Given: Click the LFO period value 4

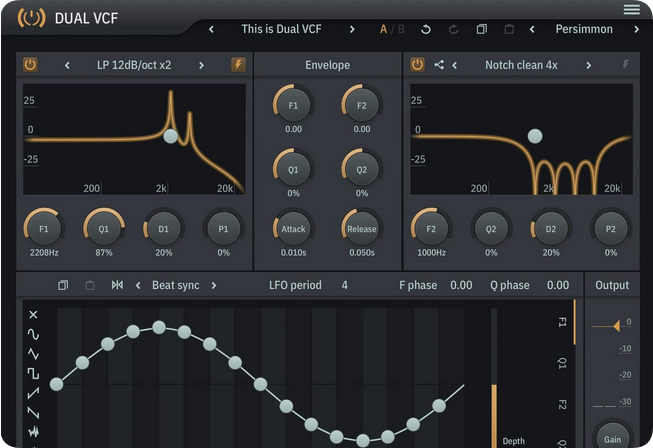Looking at the screenshot, I should (344, 285).
